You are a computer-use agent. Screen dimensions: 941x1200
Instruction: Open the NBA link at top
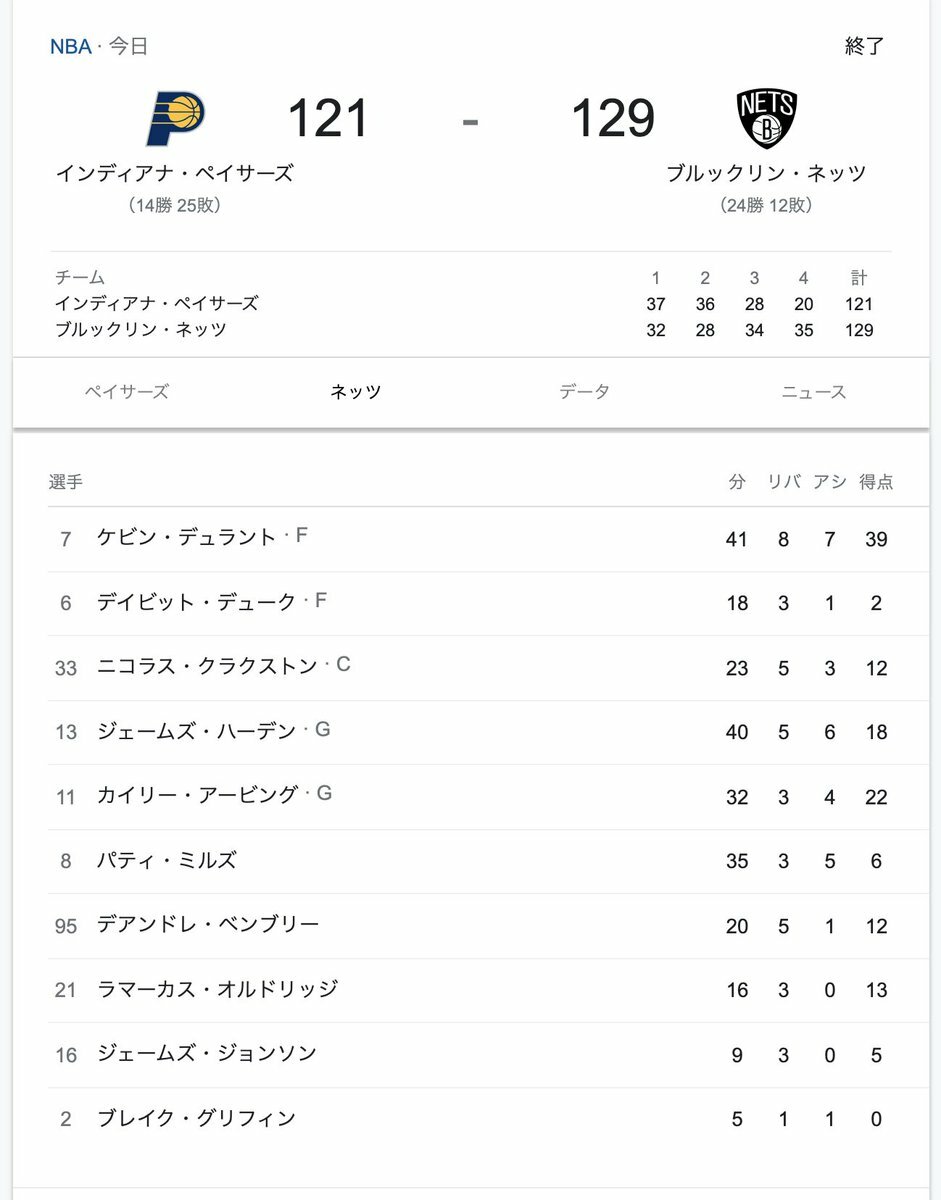71,46
